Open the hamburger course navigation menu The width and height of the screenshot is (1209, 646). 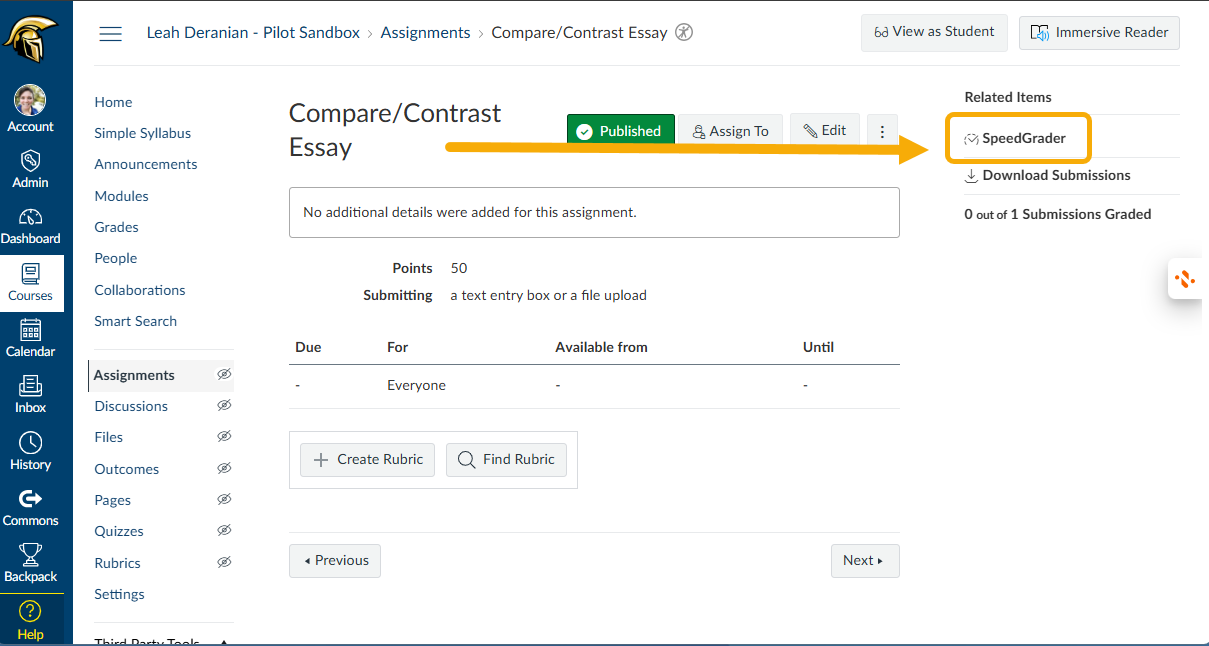pos(111,33)
